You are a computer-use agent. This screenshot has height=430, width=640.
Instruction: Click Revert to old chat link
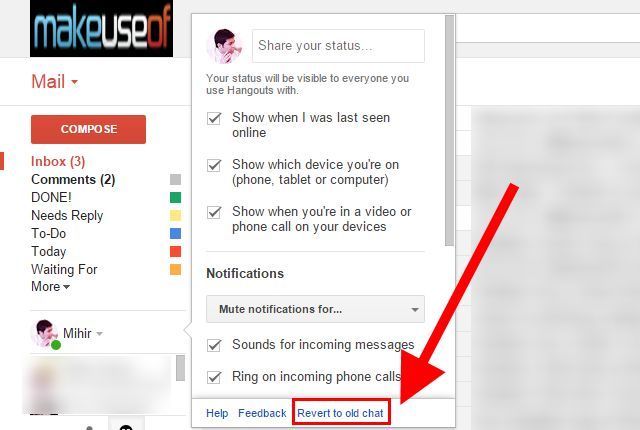pos(340,413)
